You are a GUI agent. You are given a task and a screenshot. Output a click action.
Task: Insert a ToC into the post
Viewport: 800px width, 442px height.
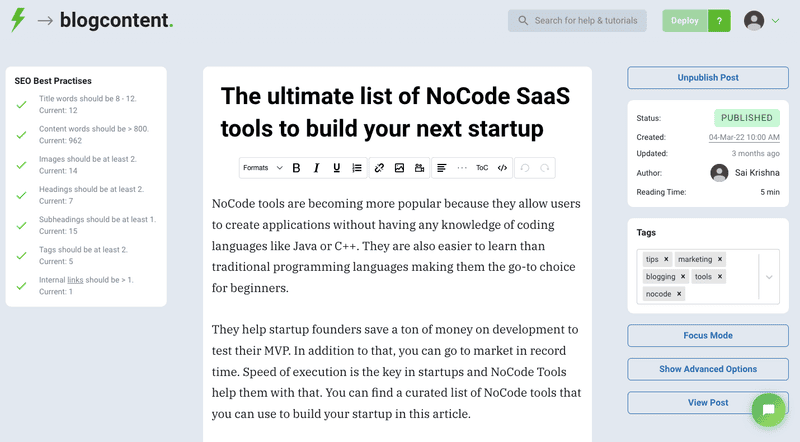coord(482,168)
